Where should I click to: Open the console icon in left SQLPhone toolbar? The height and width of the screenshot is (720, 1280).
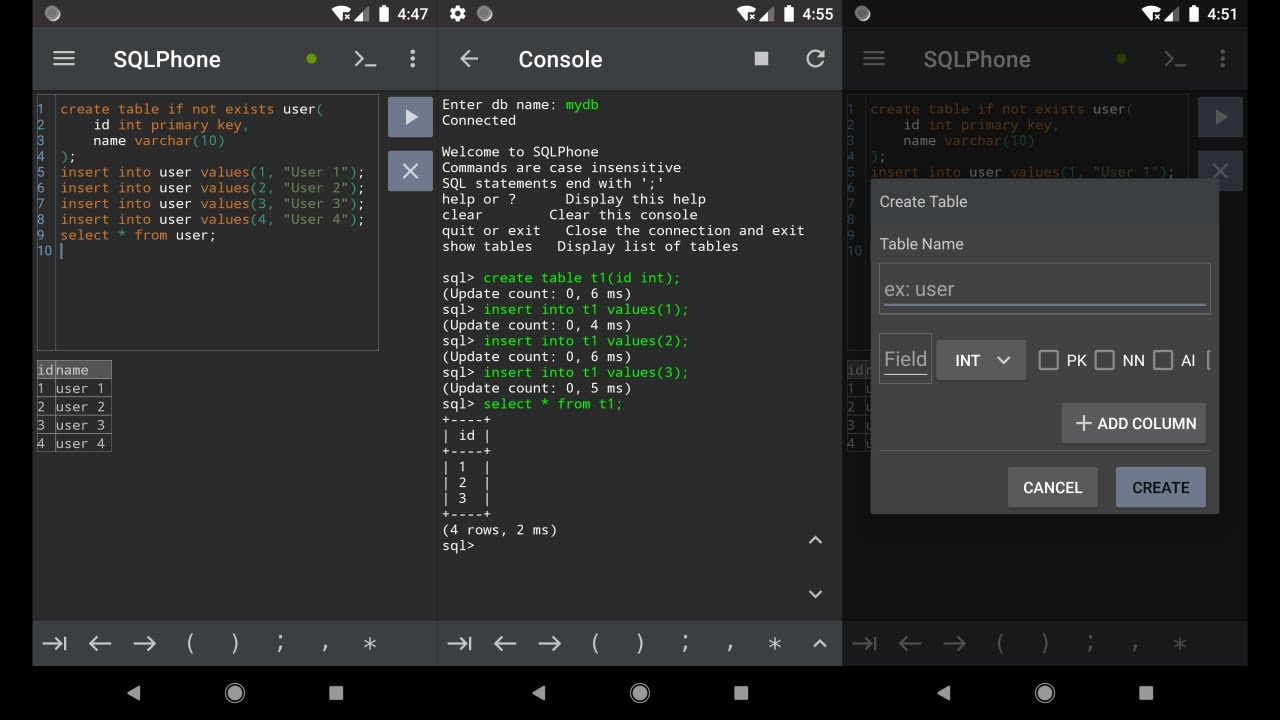click(x=365, y=59)
